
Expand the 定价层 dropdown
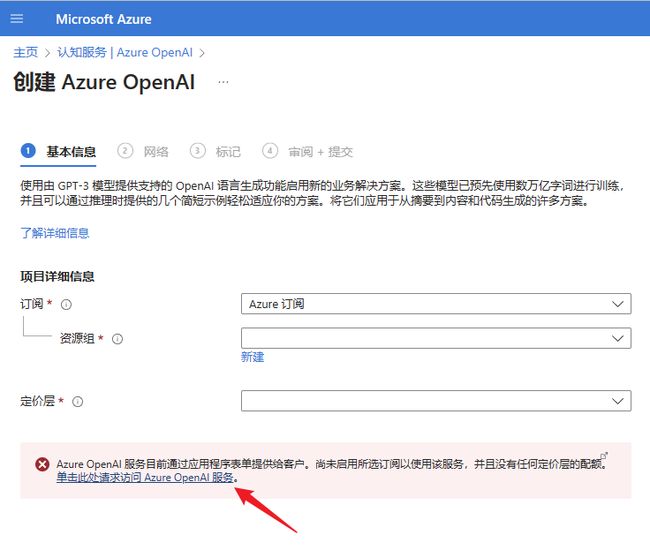coord(436,401)
